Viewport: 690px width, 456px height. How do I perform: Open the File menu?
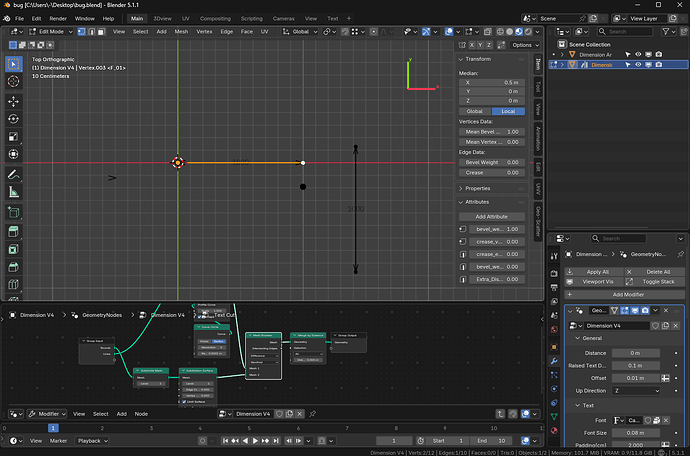(x=19, y=18)
